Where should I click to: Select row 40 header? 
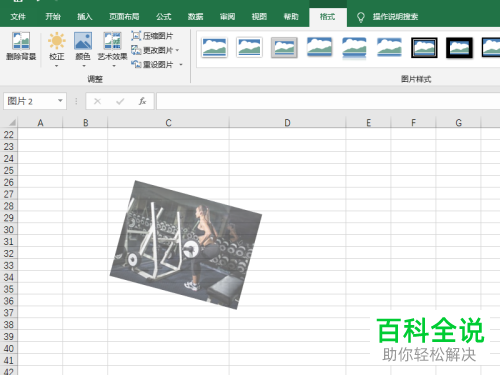pyautogui.click(x=9, y=348)
